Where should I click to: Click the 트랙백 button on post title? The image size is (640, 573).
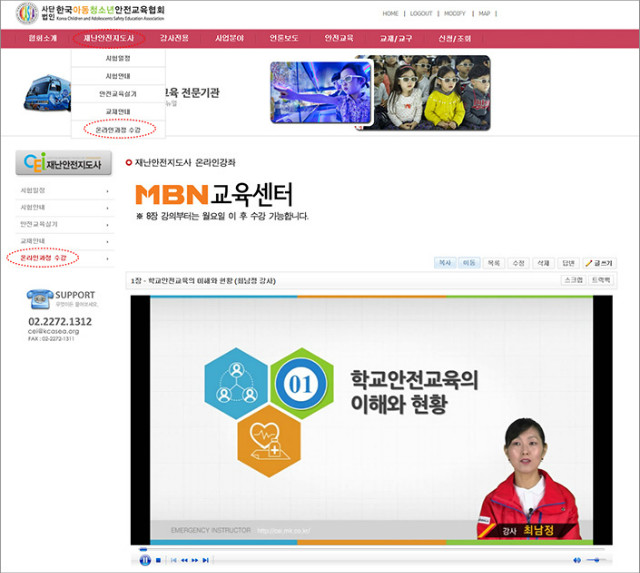point(601,280)
